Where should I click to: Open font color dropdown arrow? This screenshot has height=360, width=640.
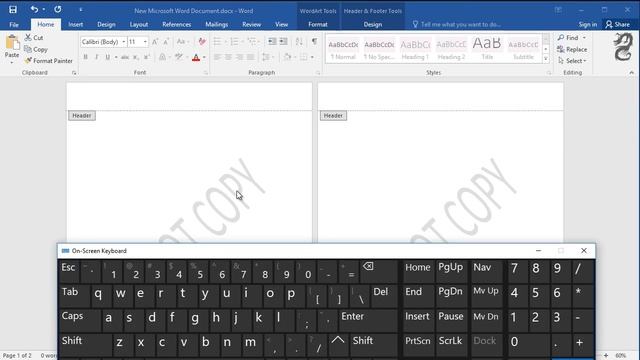[x=204, y=58]
